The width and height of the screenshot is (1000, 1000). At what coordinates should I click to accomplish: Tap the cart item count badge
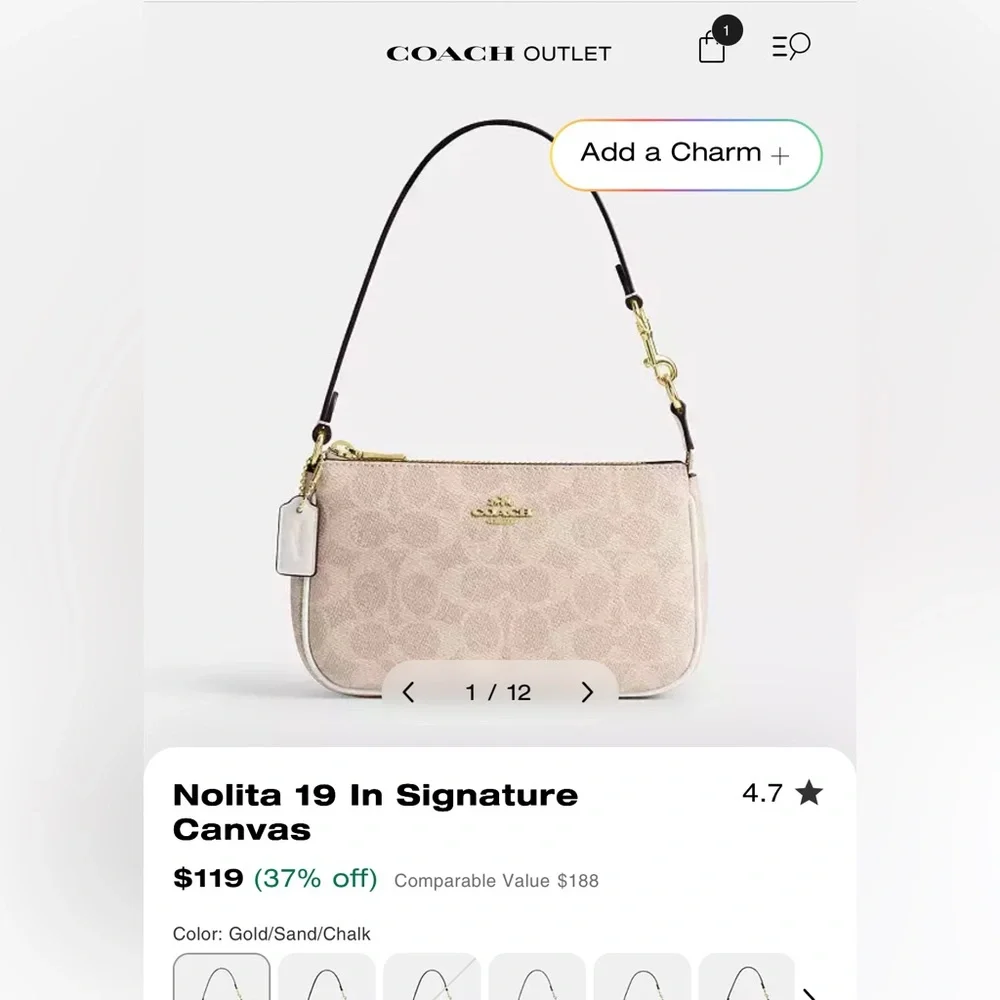[x=726, y=31]
